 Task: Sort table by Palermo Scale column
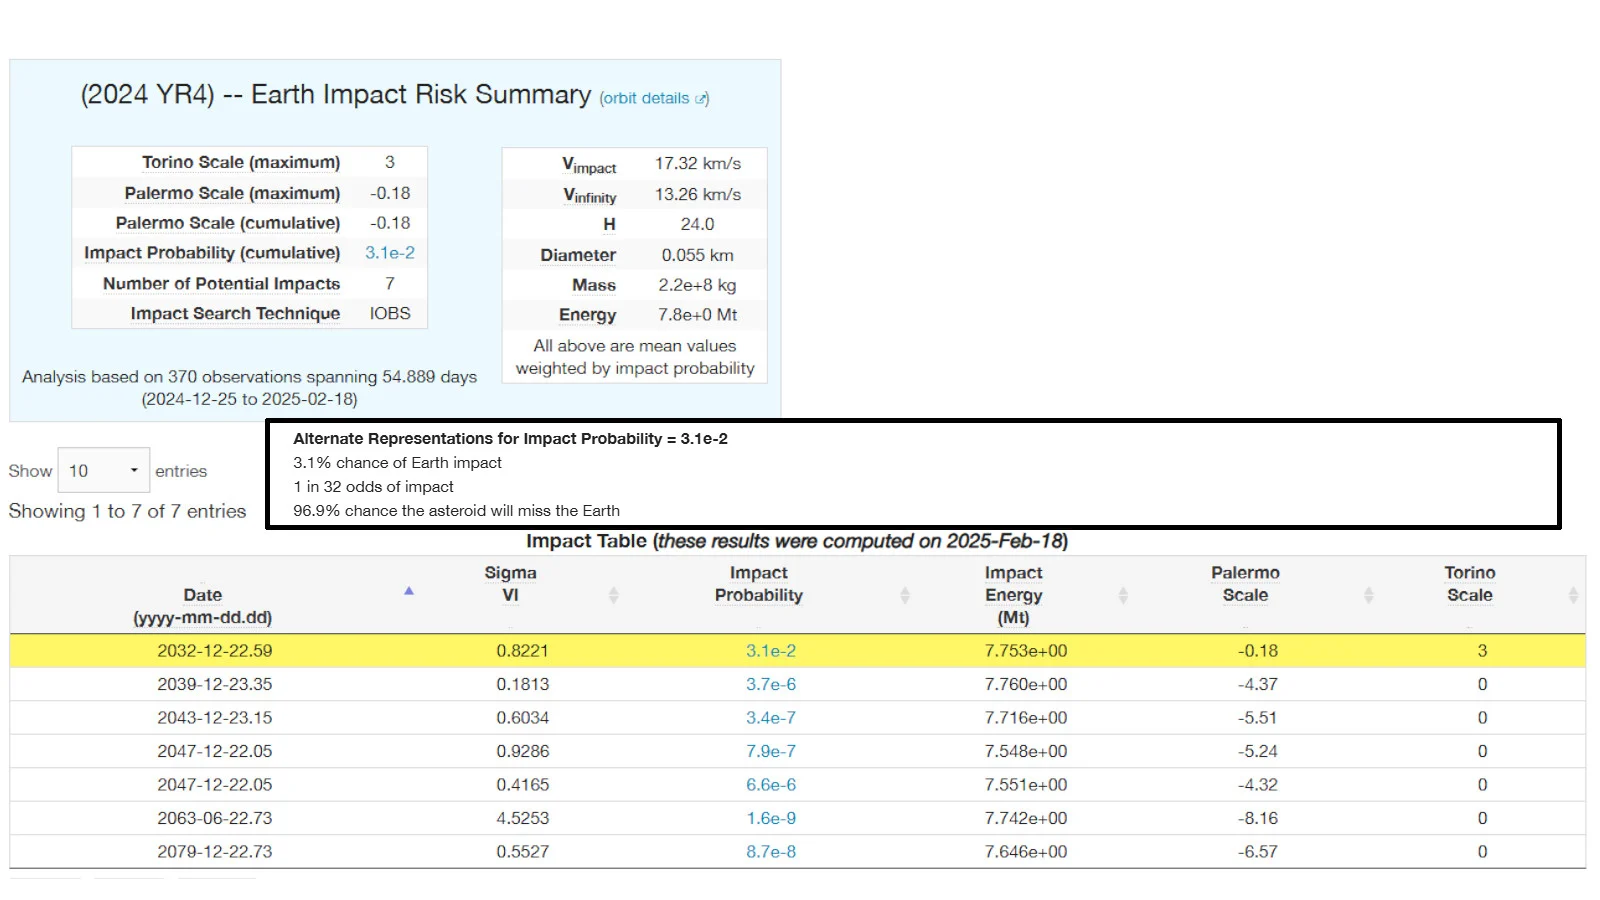(1246, 584)
